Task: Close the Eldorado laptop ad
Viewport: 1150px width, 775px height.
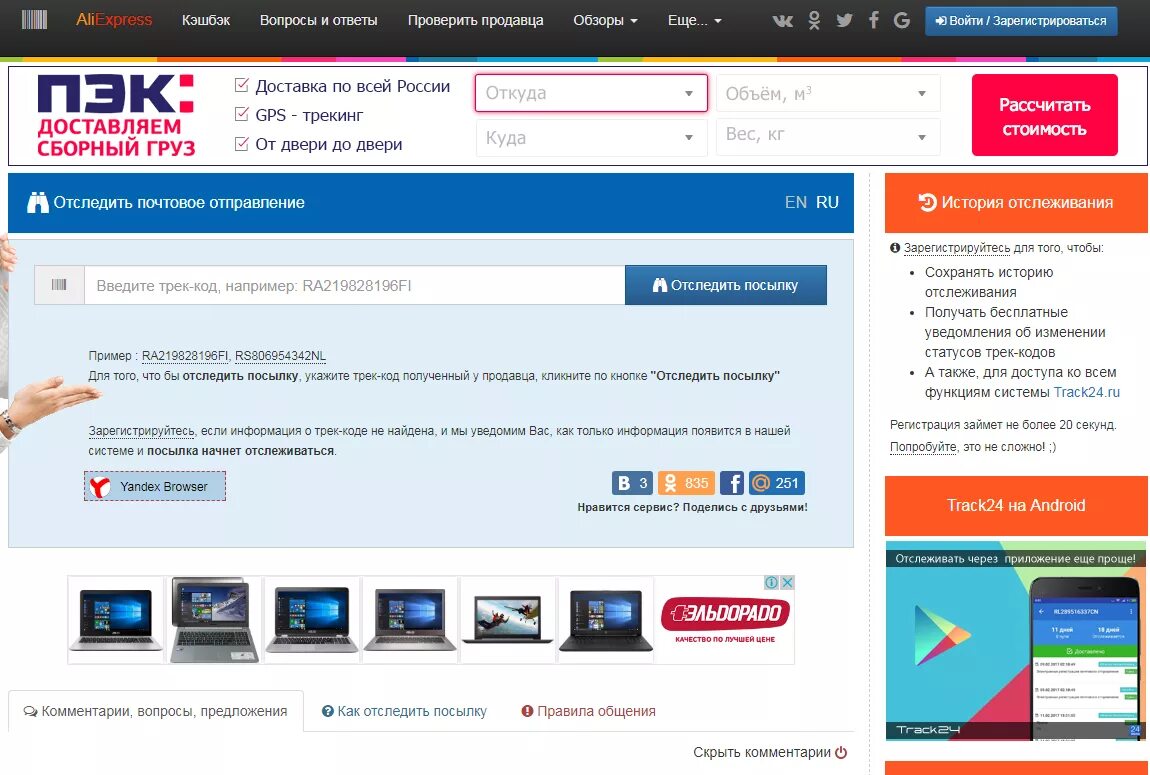Action: click(787, 582)
